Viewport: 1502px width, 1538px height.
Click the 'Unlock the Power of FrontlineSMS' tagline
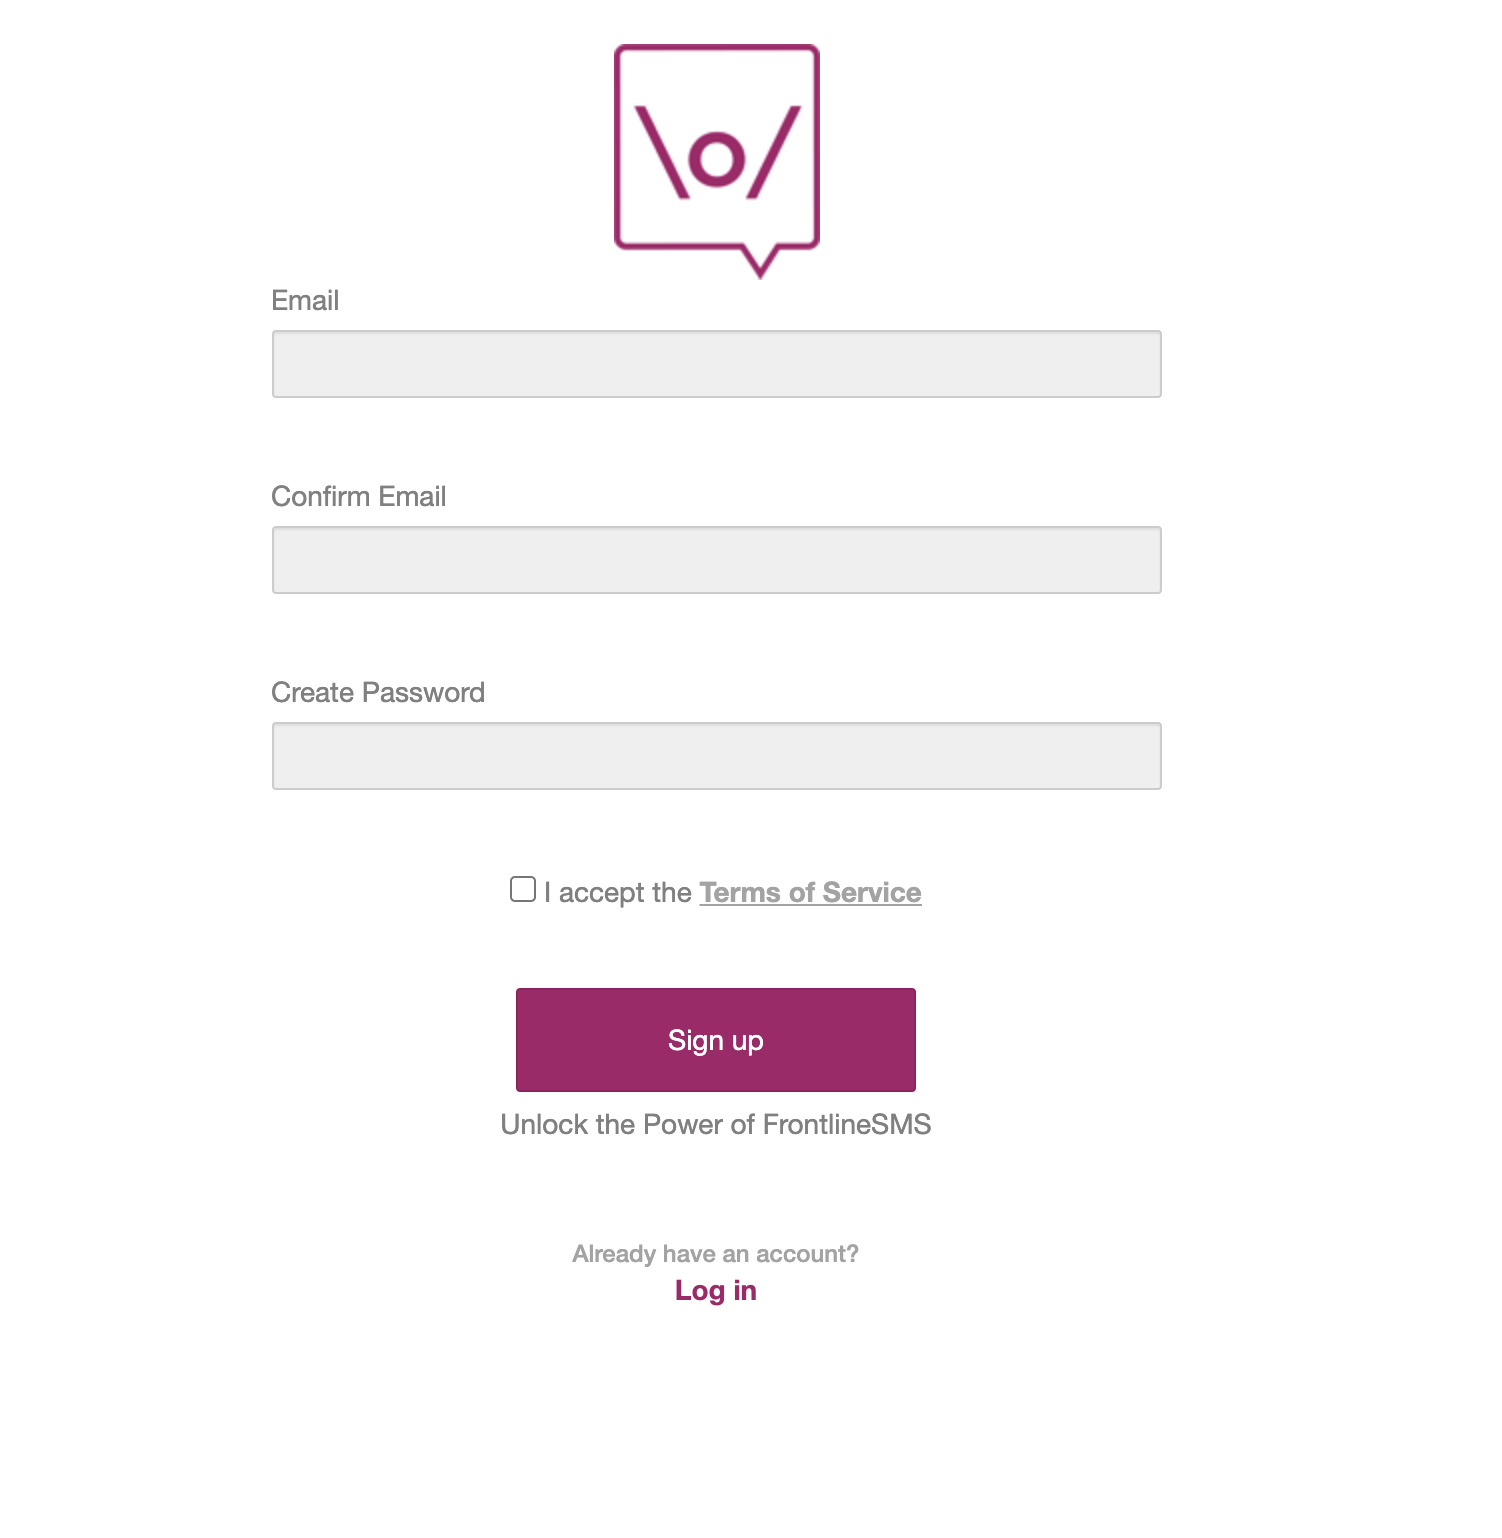click(x=716, y=1124)
